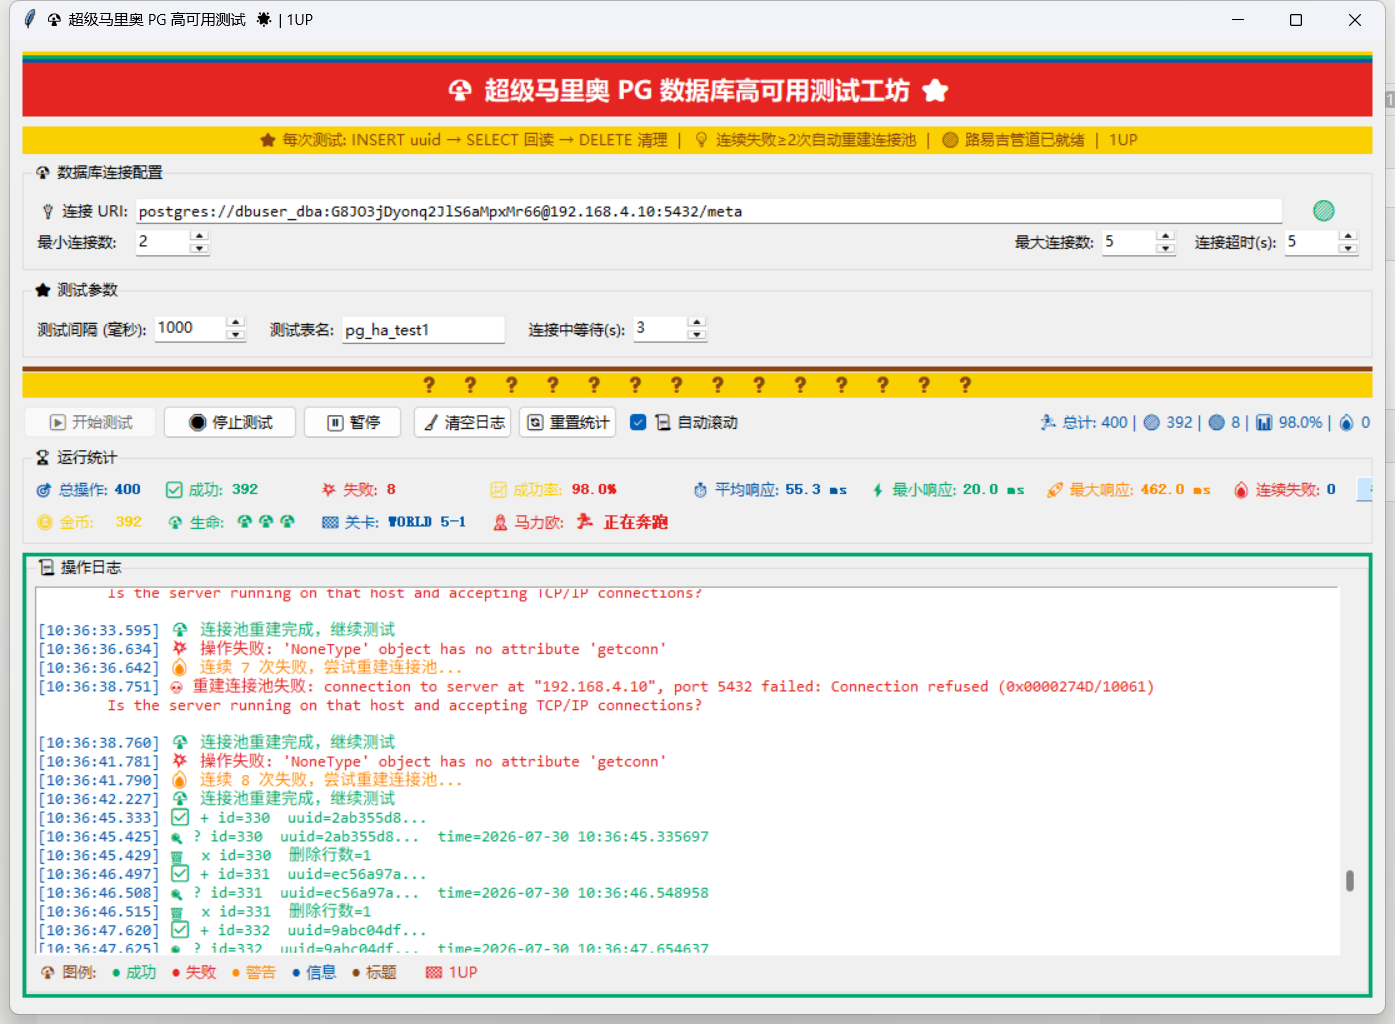This screenshot has height=1024, width=1395.
Task: Click the log line timestamped 10:36:38.751
Action: pyautogui.click(x=596, y=687)
